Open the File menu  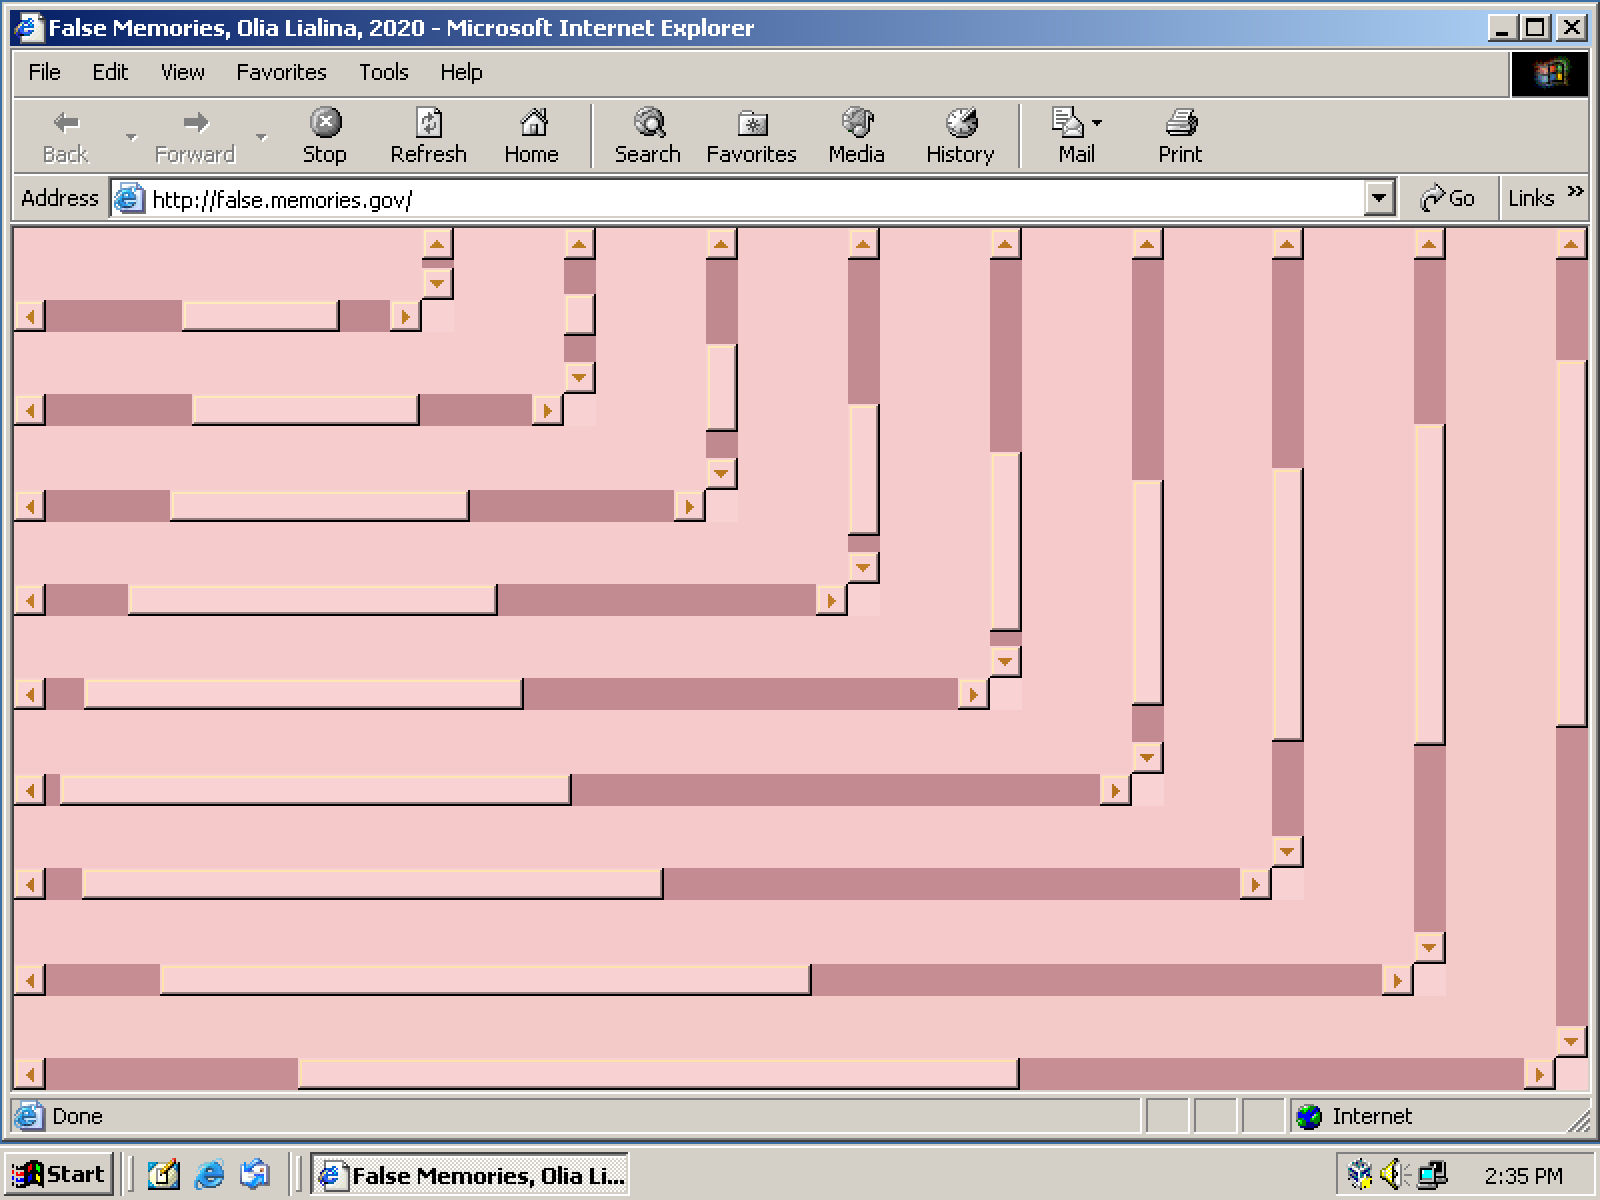[x=44, y=72]
